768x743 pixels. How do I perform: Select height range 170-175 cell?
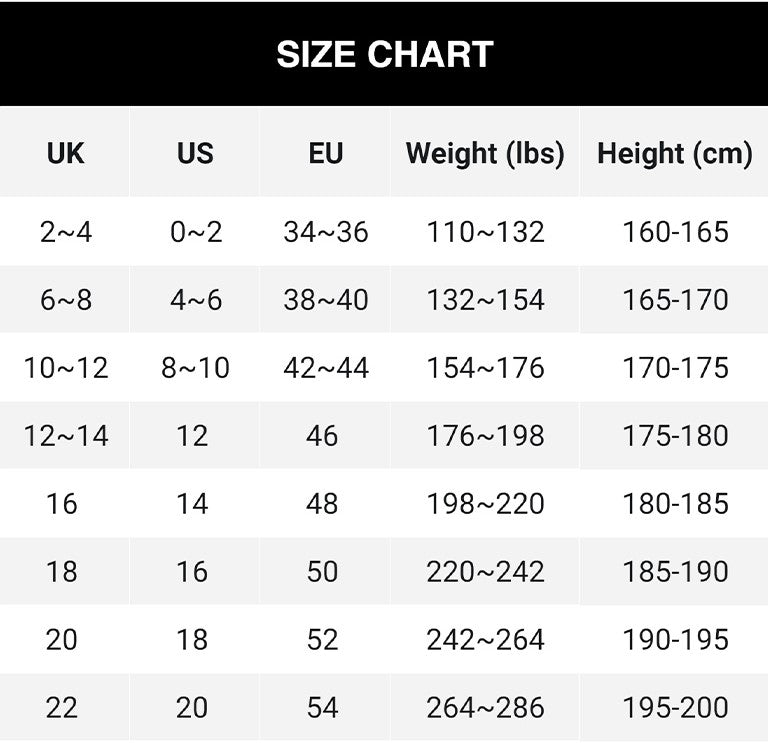tap(676, 368)
